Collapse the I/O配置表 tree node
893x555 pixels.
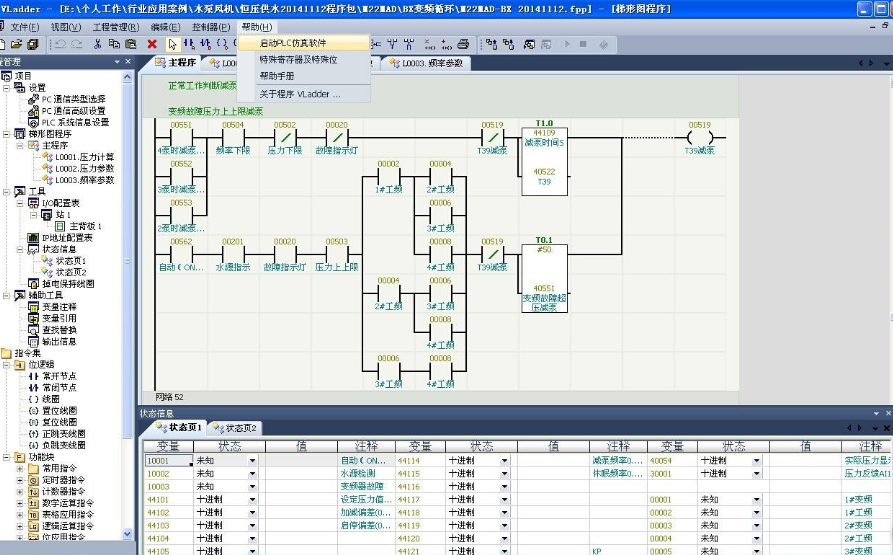(x=20, y=203)
